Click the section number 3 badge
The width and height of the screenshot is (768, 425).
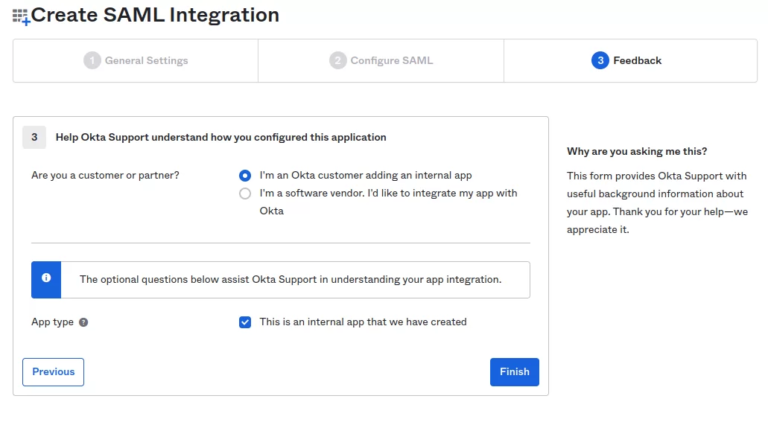point(34,137)
